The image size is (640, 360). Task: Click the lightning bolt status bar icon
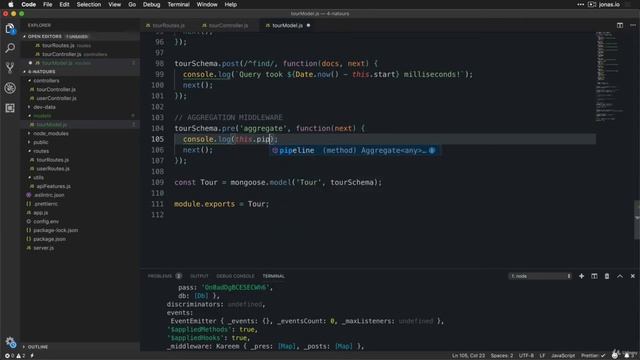pyautogui.click(x=32, y=356)
